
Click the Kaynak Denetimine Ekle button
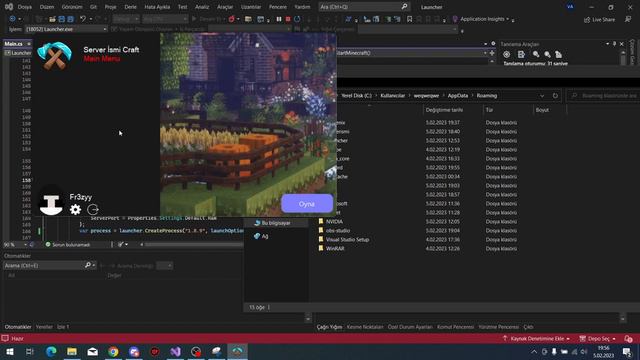[536, 339]
